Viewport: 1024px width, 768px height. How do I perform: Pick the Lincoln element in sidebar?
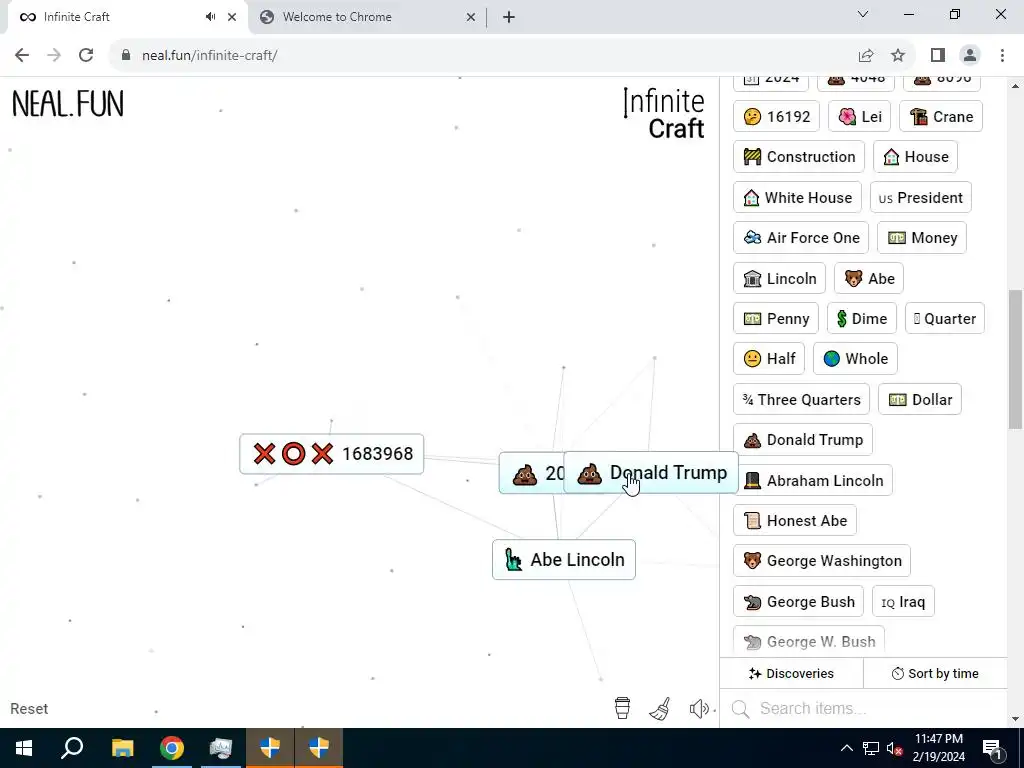click(x=779, y=278)
